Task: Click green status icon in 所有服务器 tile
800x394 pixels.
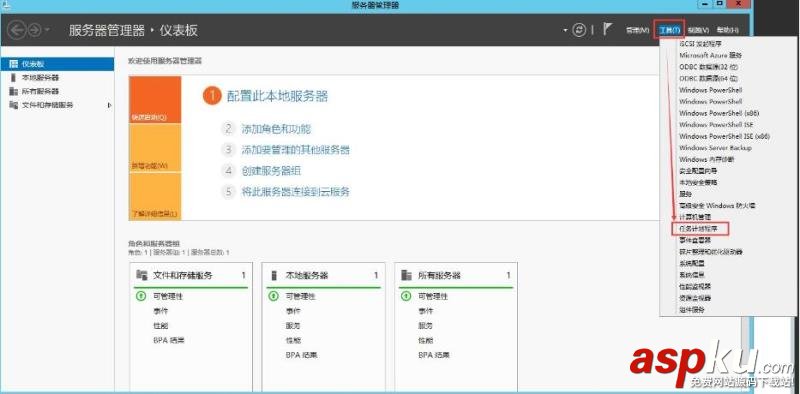Action: point(406,296)
